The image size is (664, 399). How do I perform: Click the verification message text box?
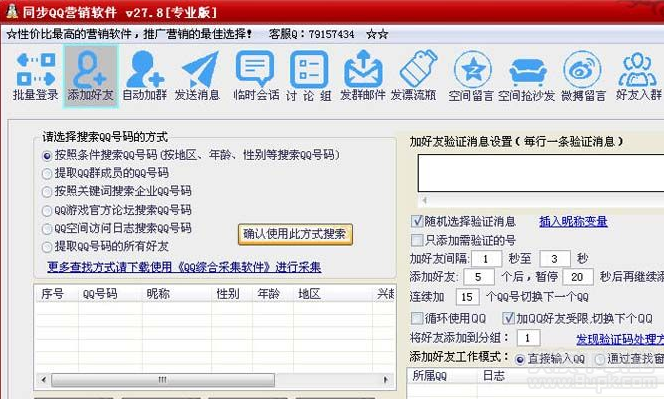coord(541,173)
